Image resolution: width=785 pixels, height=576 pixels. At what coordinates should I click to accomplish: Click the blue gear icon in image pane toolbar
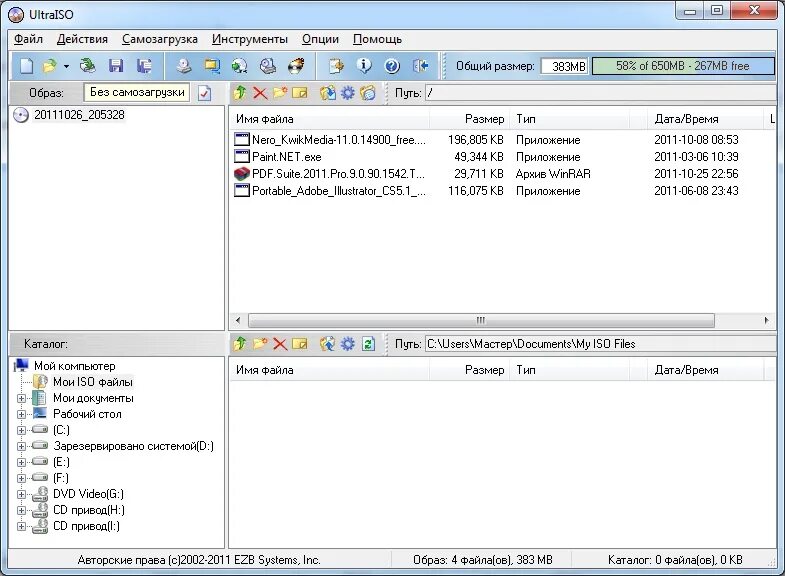pos(347,93)
